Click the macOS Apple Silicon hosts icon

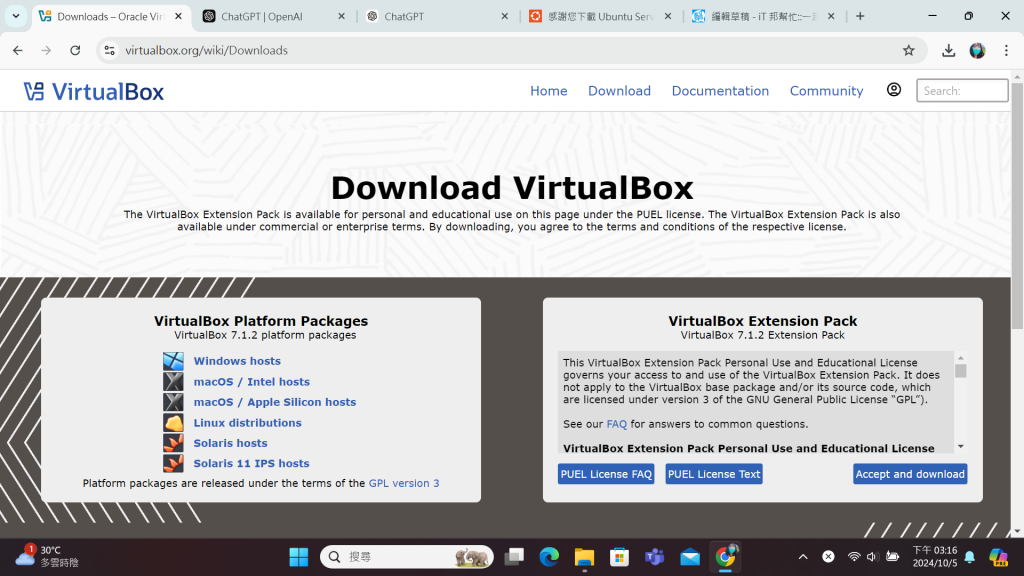pos(173,402)
